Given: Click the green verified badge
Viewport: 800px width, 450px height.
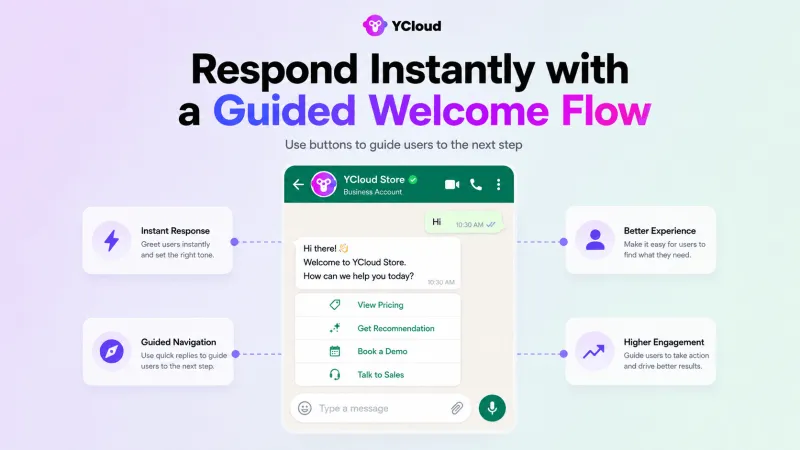Looking at the screenshot, I should tap(413, 180).
